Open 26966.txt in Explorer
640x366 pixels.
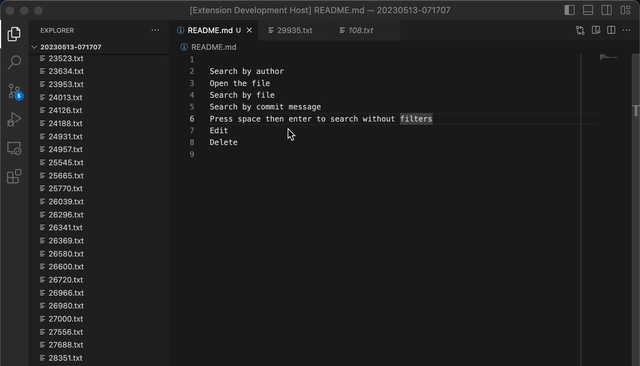click(x=99, y=293)
